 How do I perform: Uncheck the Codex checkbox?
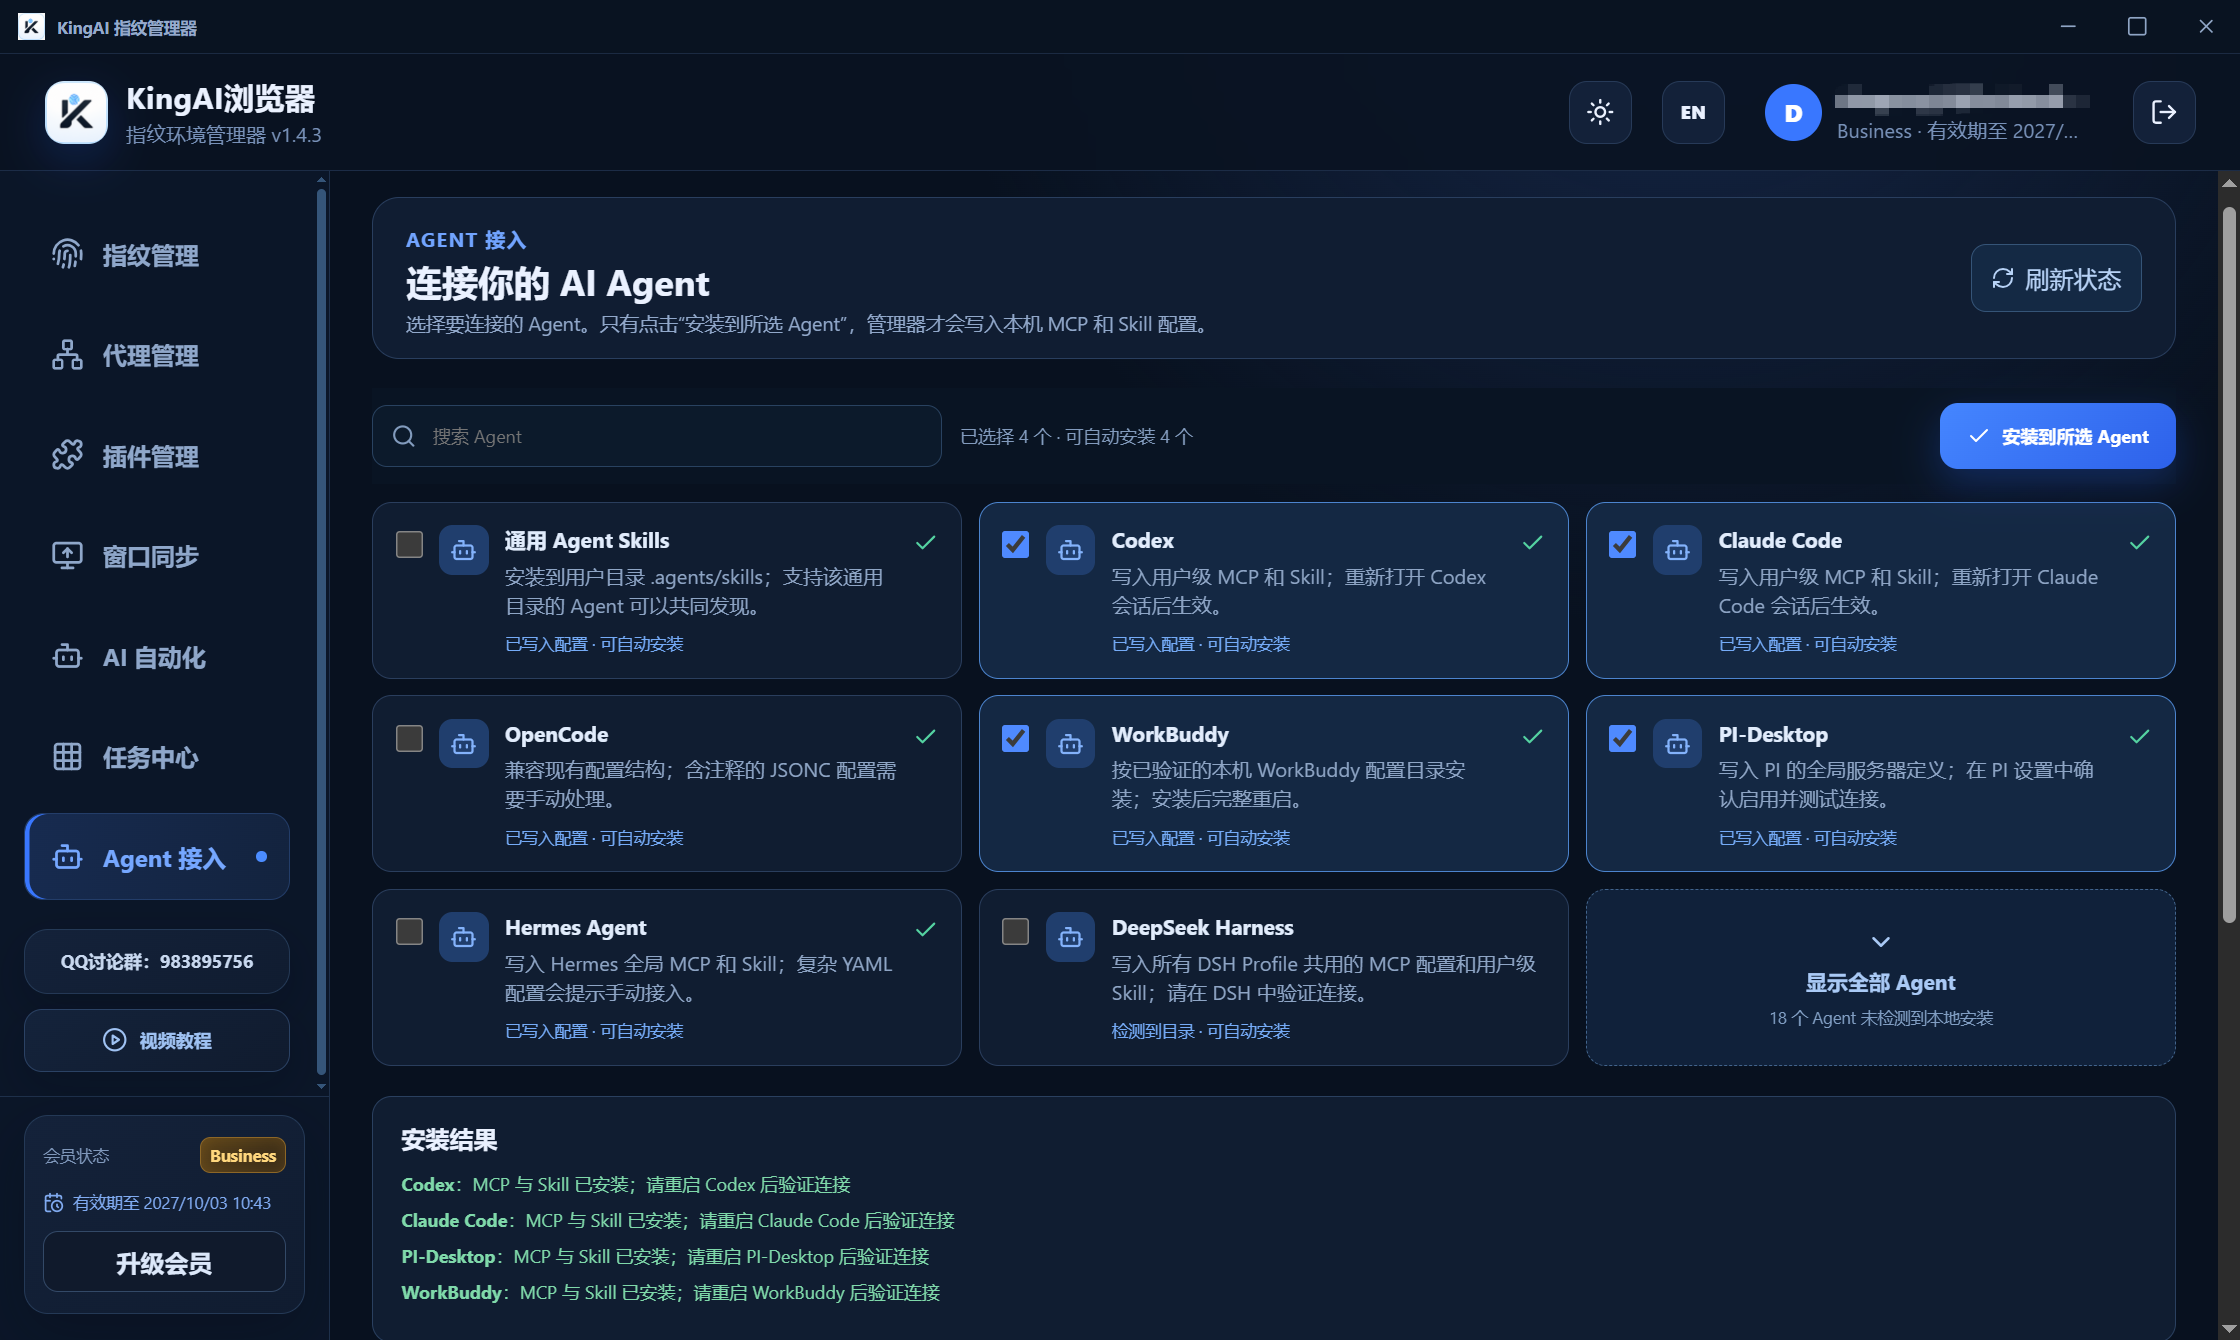(1015, 544)
